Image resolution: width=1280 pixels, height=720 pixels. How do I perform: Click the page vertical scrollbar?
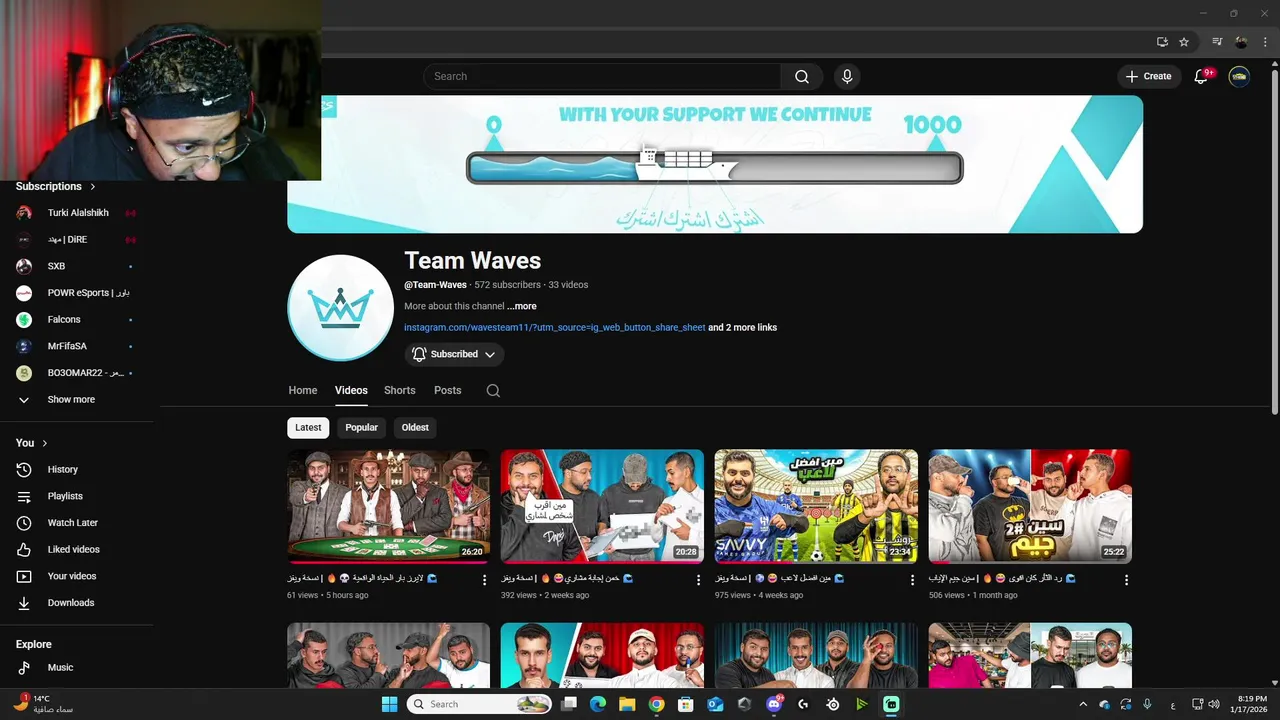1274,240
